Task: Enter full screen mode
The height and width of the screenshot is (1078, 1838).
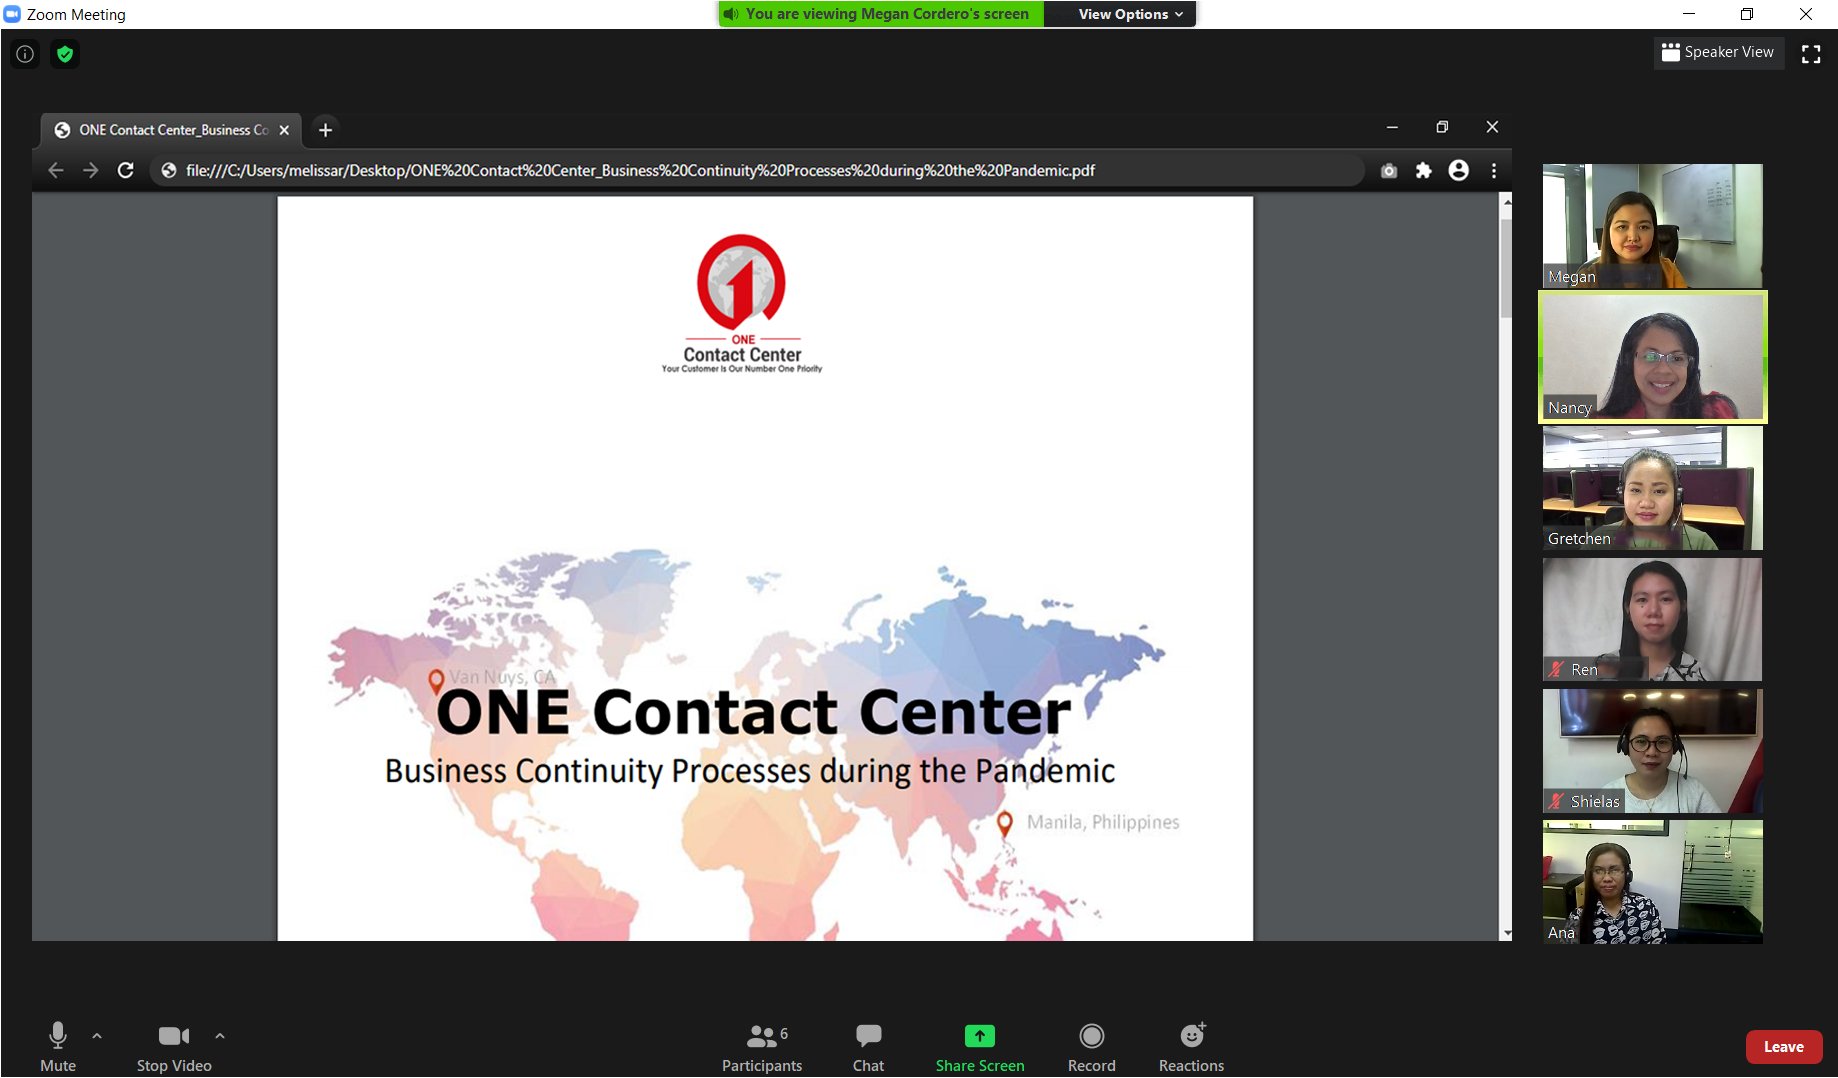Action: click(1811, 54)
